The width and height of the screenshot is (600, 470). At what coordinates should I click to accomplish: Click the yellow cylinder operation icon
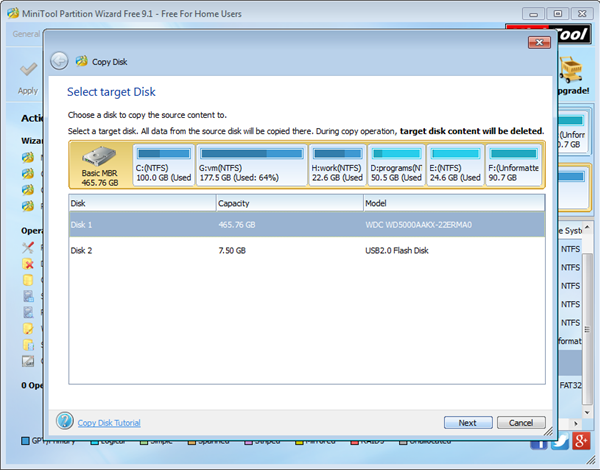[x=28, y=280]
